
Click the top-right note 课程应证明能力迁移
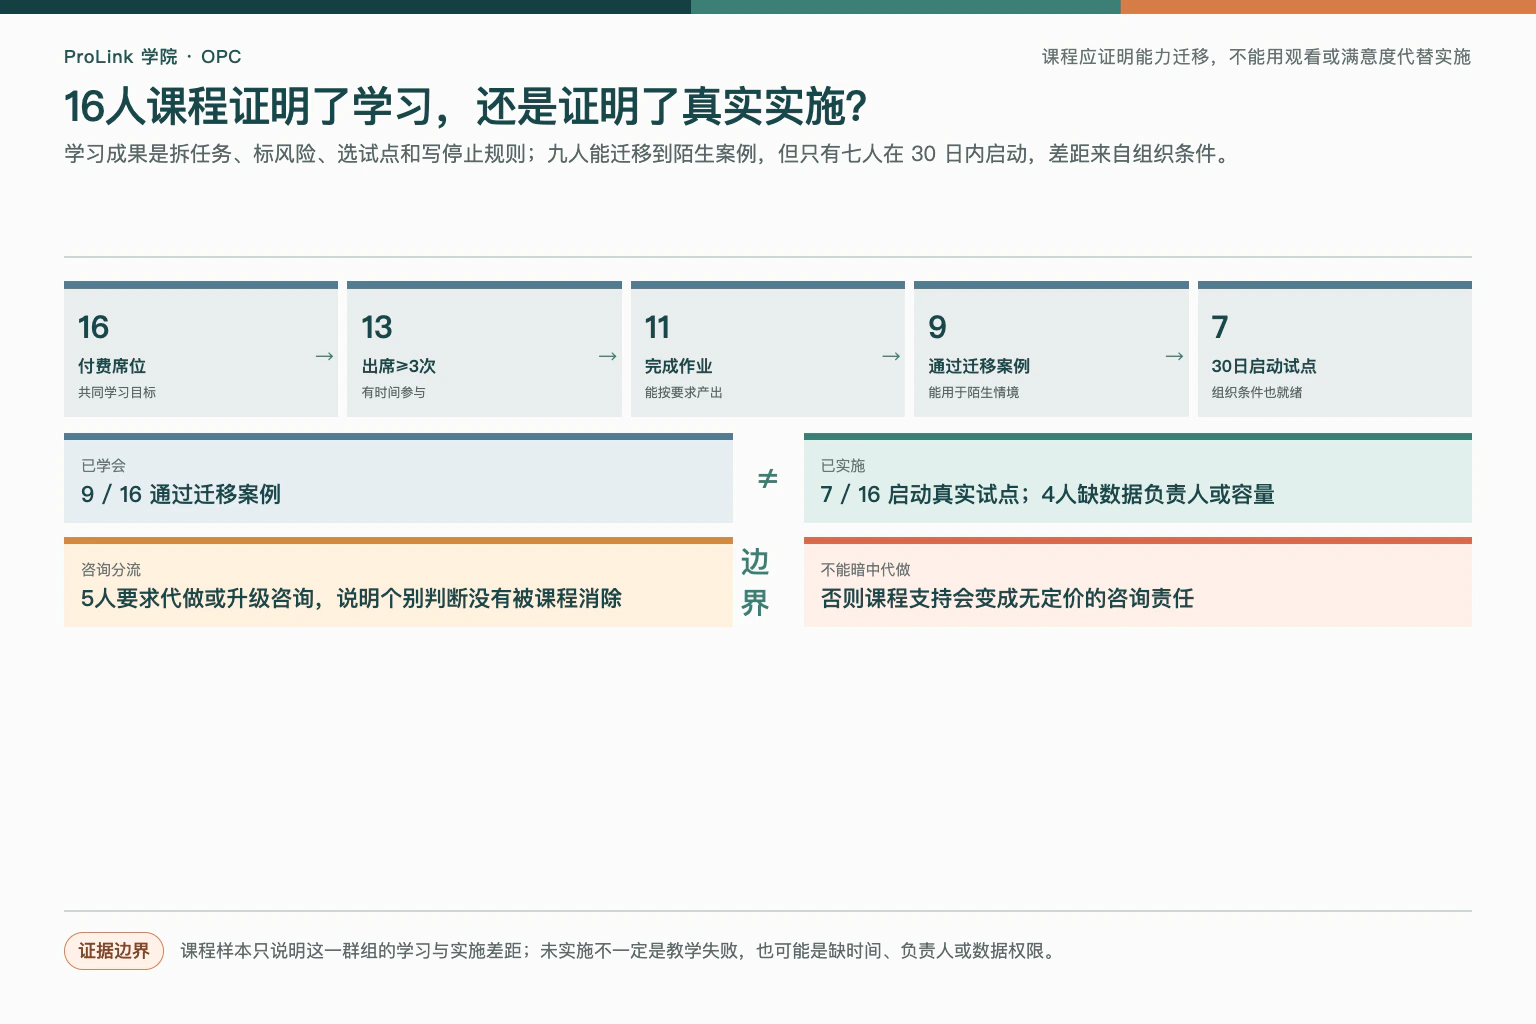coord(1256,57)
